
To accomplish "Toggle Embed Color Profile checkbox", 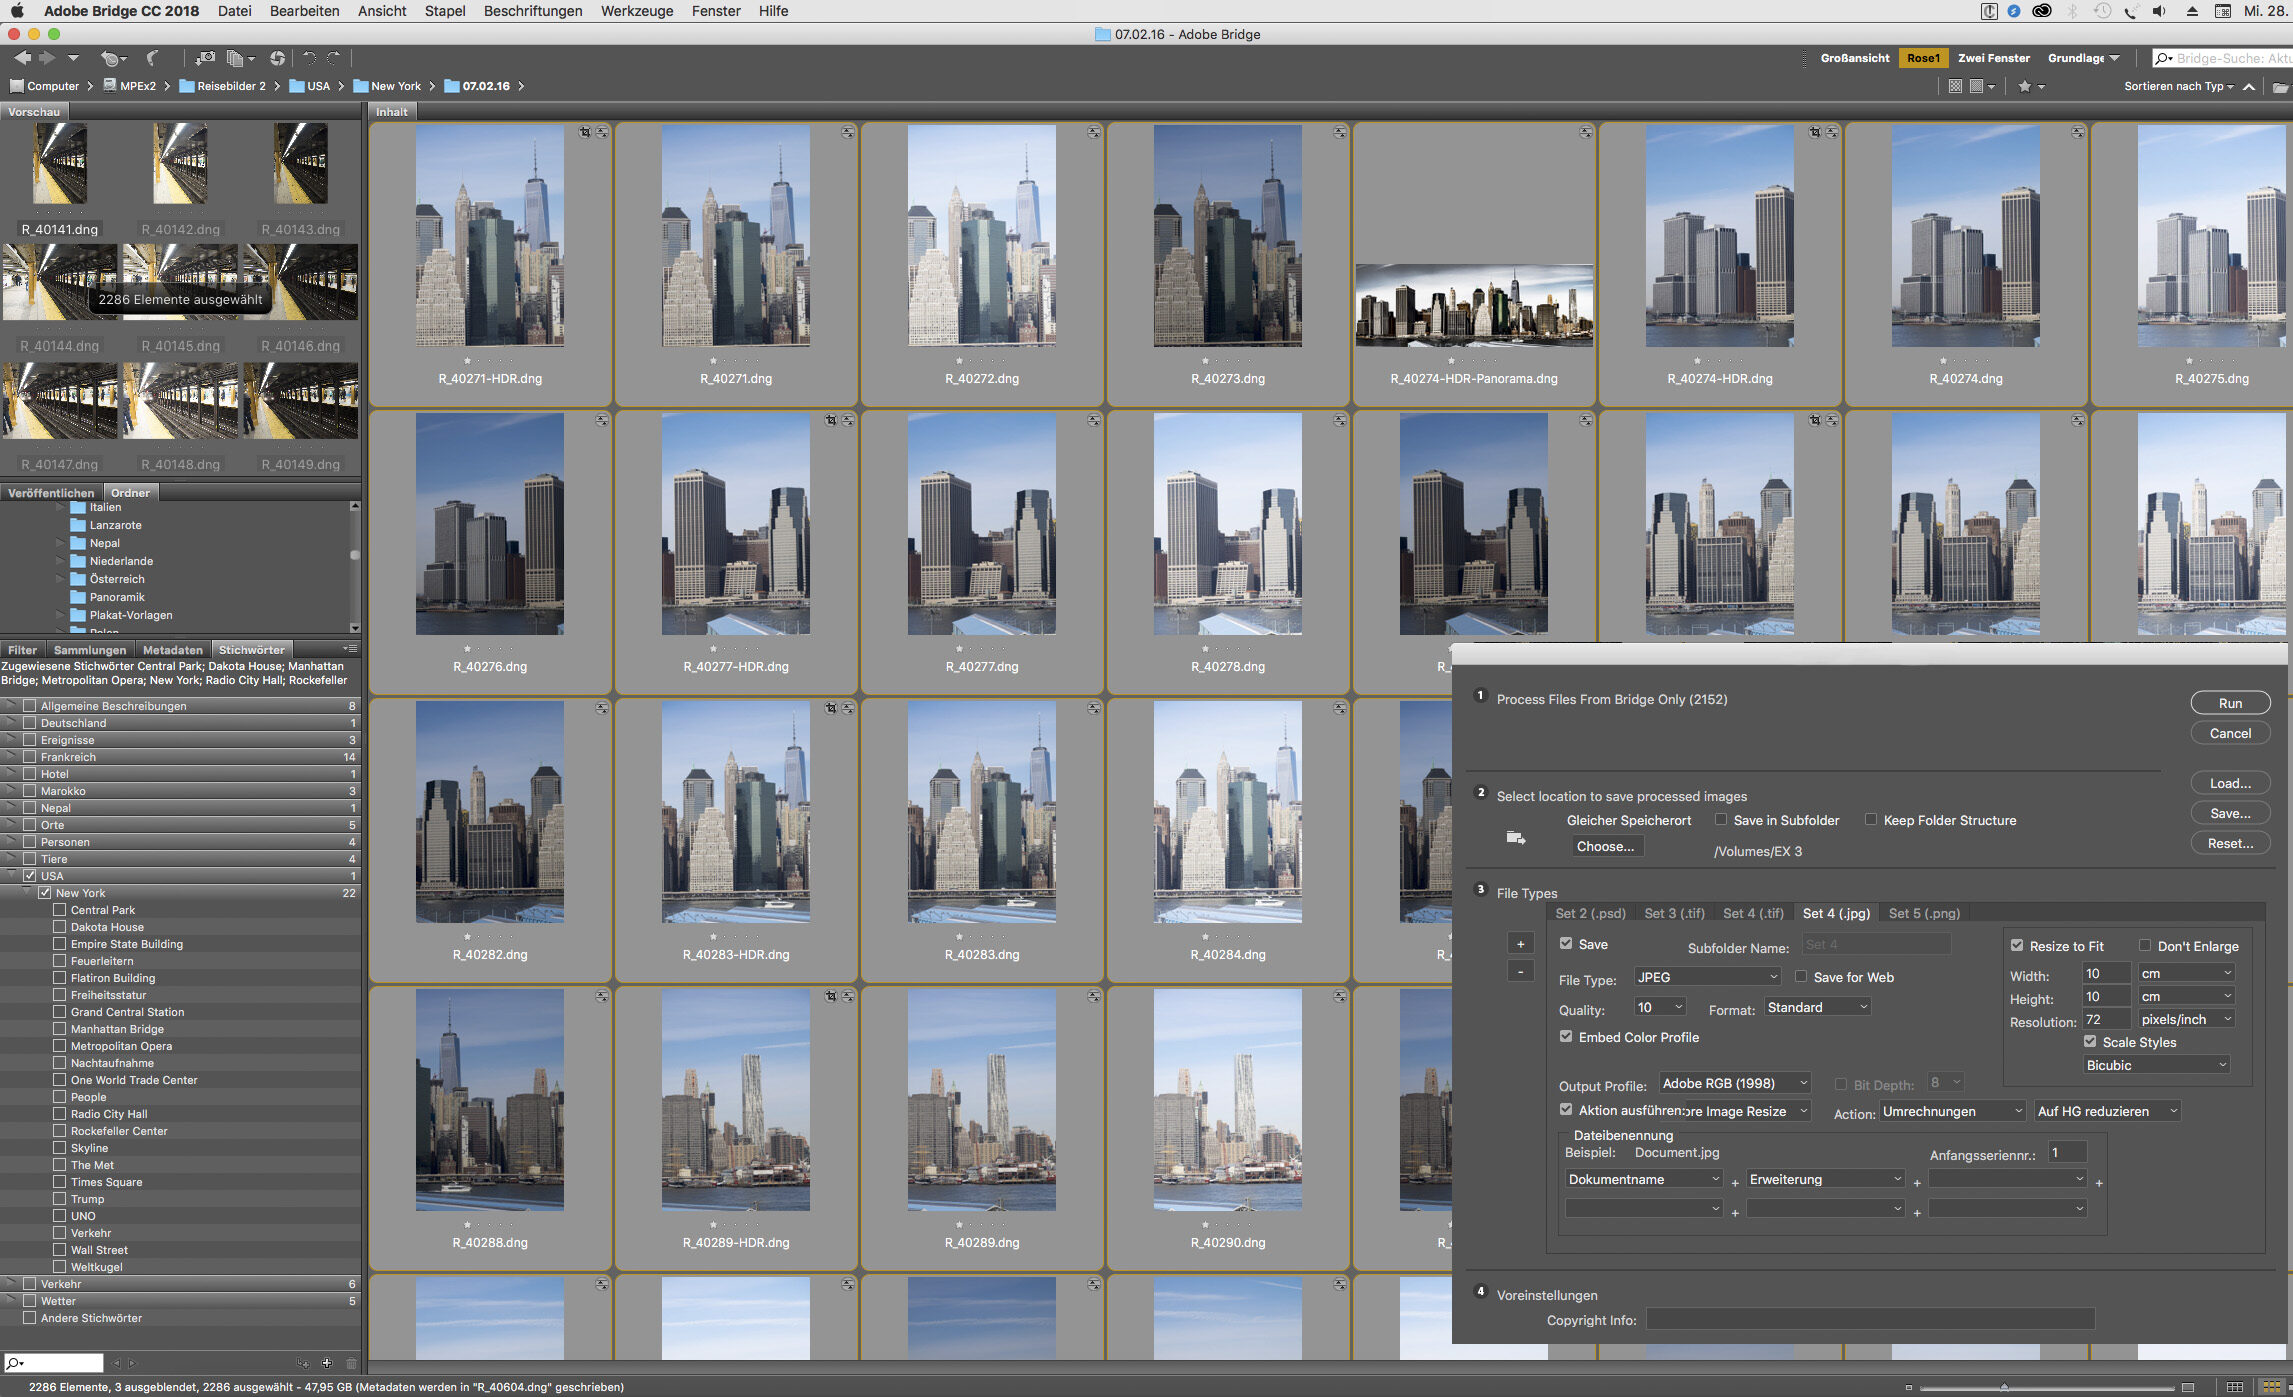I will pyautogui.click(x=1566, y=1036).
